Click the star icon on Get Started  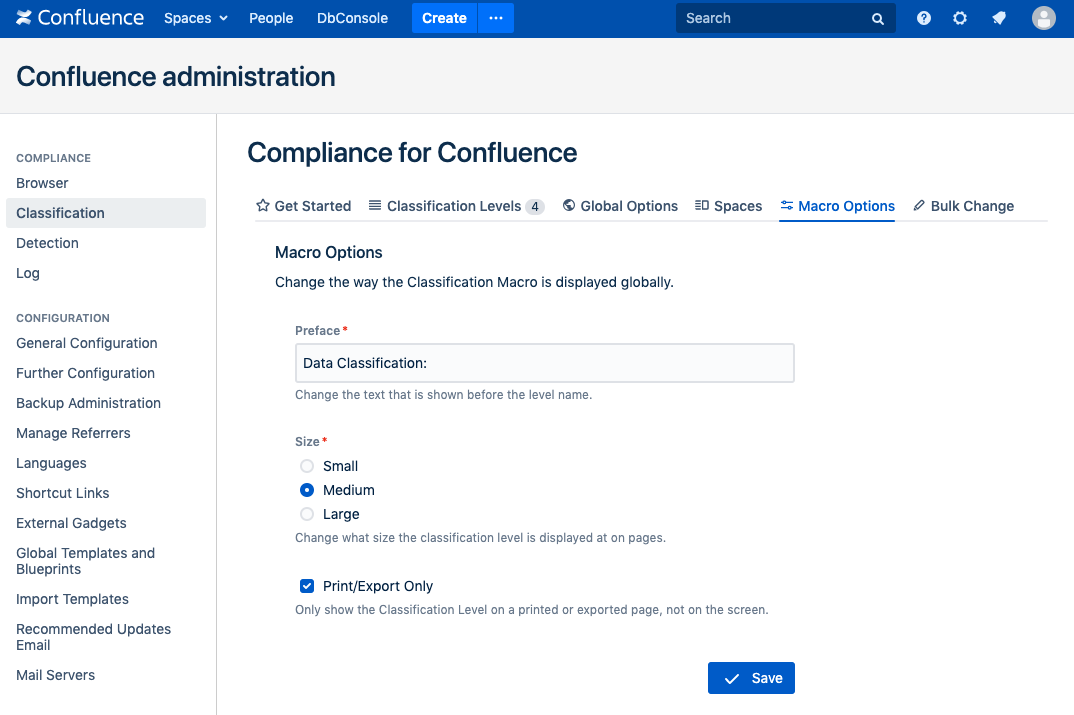coord(263,206)
